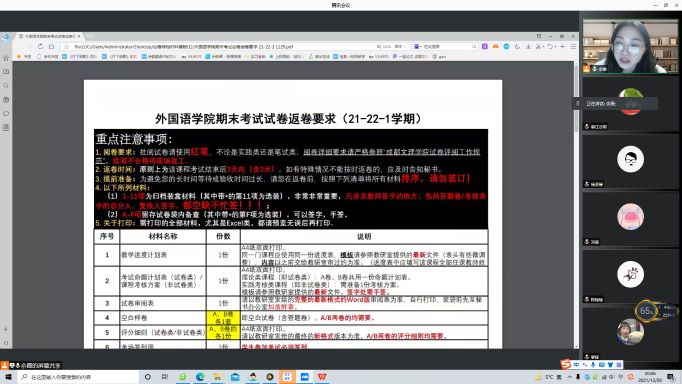This screenshot has width=682, height=384.
Task: Open the browser hamburger menu icon
Action: point(573,47)
